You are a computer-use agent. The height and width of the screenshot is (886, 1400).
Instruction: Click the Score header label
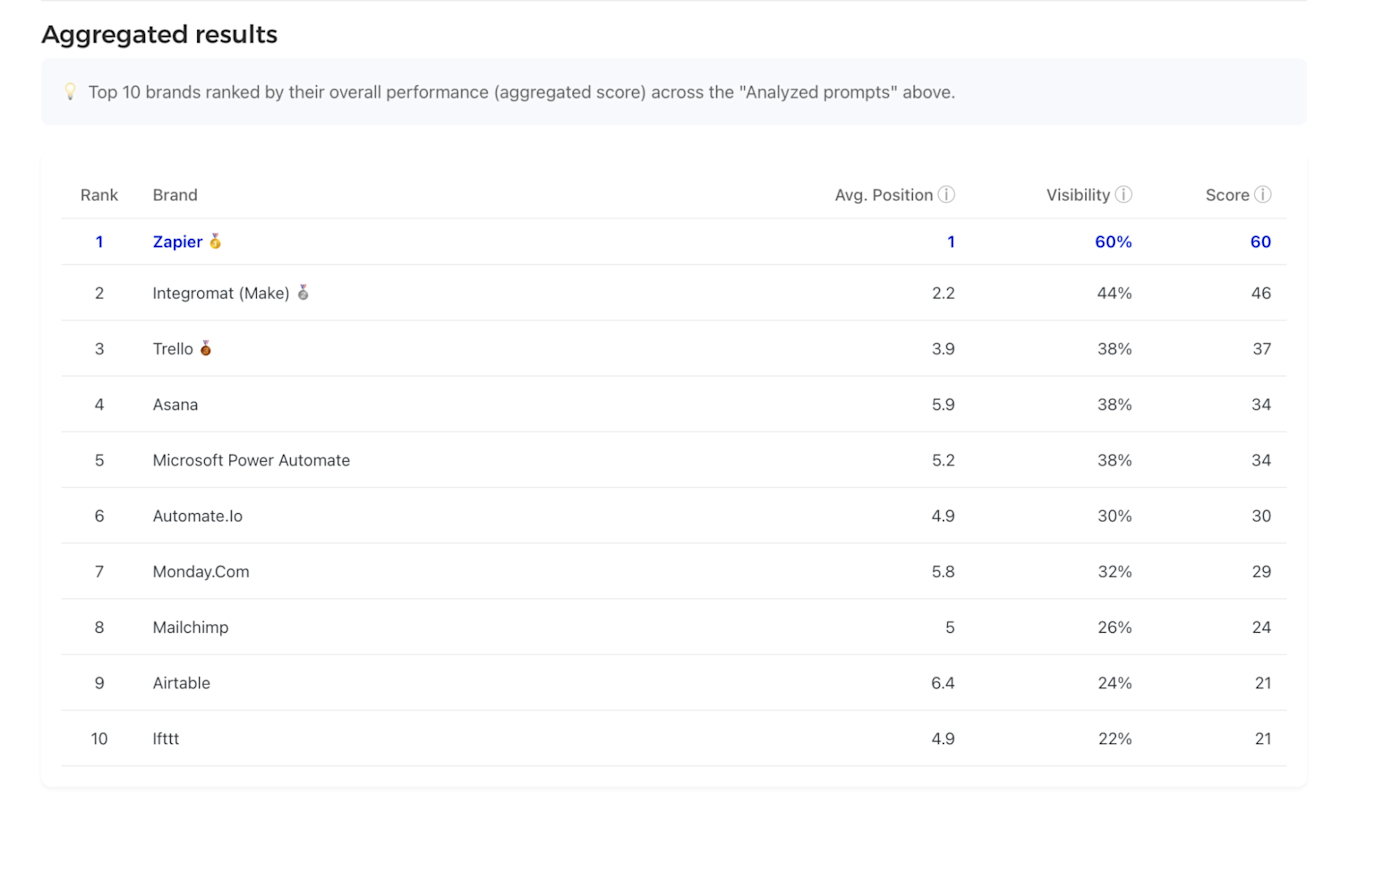pos(1227,195)
